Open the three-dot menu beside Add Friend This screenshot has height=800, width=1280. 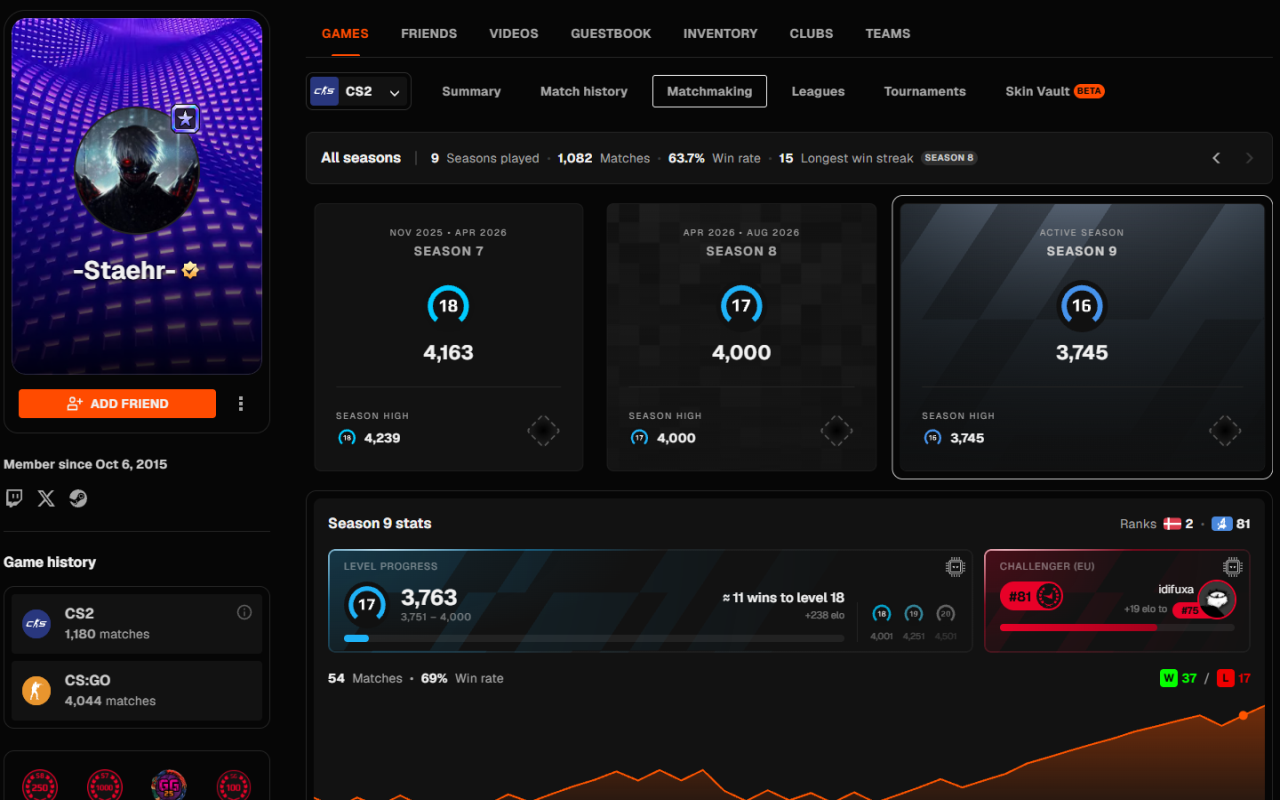click(241, 404)
